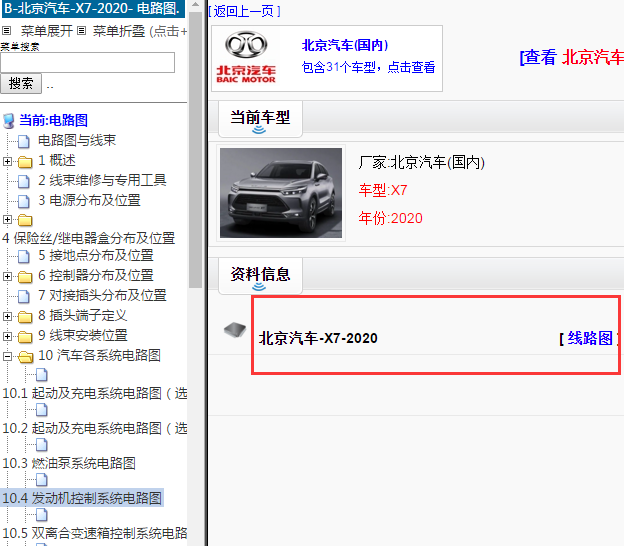Screen dimensions: 624x546
Task: Click the 返回上一页 link
Action: [x=244, y=11]
